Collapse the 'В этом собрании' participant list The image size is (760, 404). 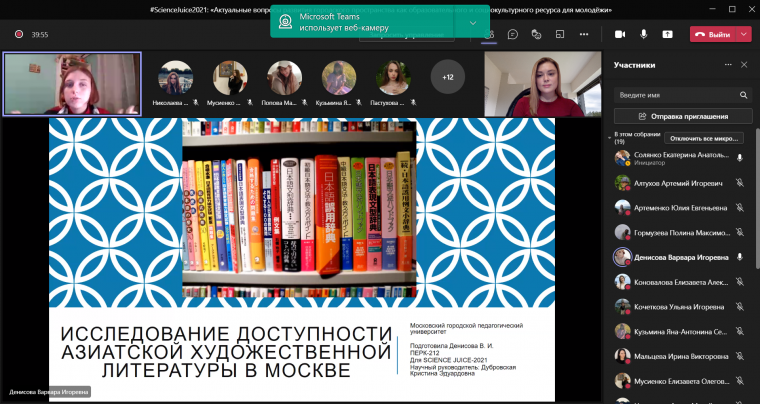click(611, 138)
